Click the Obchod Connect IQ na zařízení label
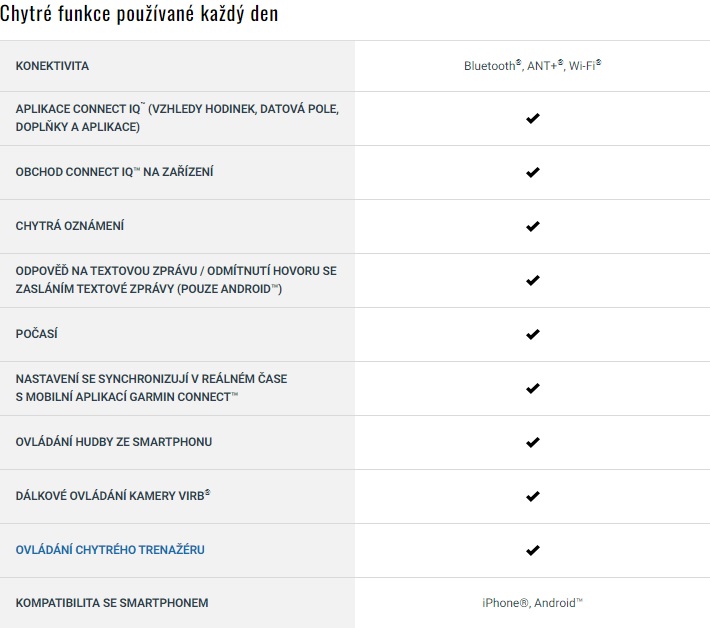Screen dimensions: 710x628 (x=114, y=172)
